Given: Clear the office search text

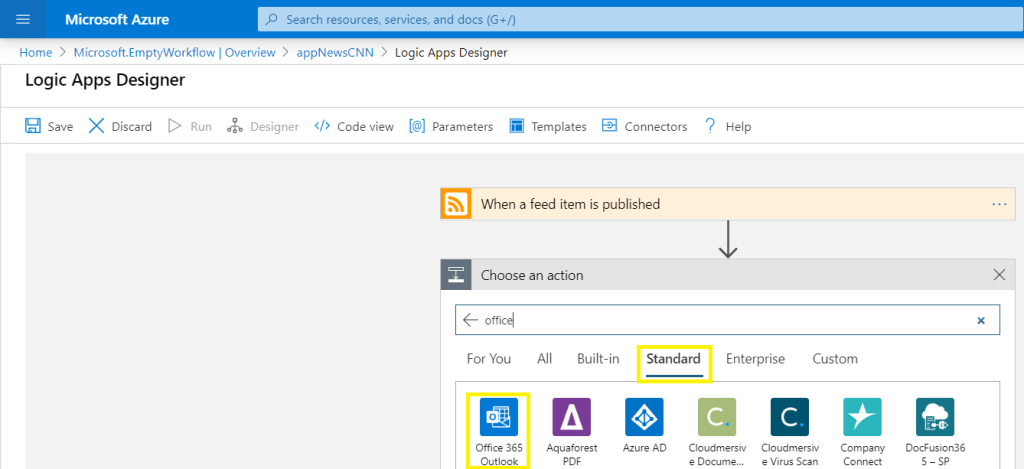Looking at the screenshot, I should pyautogui.click(x=981, y=320).
